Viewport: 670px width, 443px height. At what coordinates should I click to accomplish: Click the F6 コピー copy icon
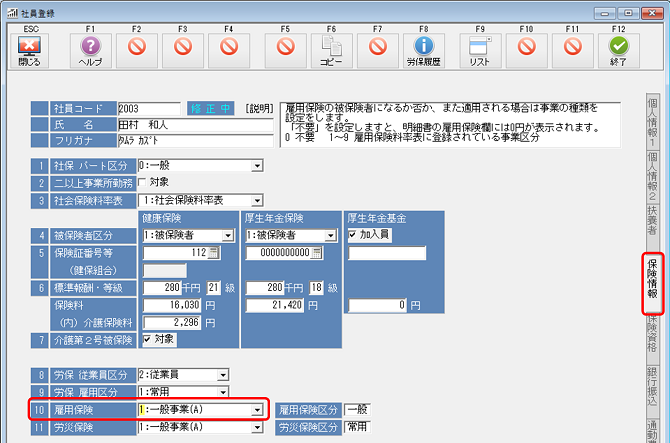333,46
